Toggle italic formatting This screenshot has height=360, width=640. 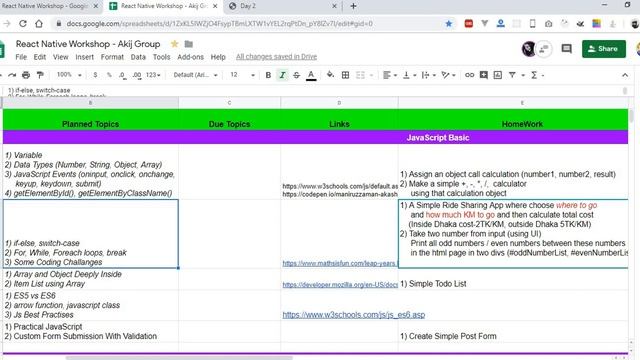282,75
